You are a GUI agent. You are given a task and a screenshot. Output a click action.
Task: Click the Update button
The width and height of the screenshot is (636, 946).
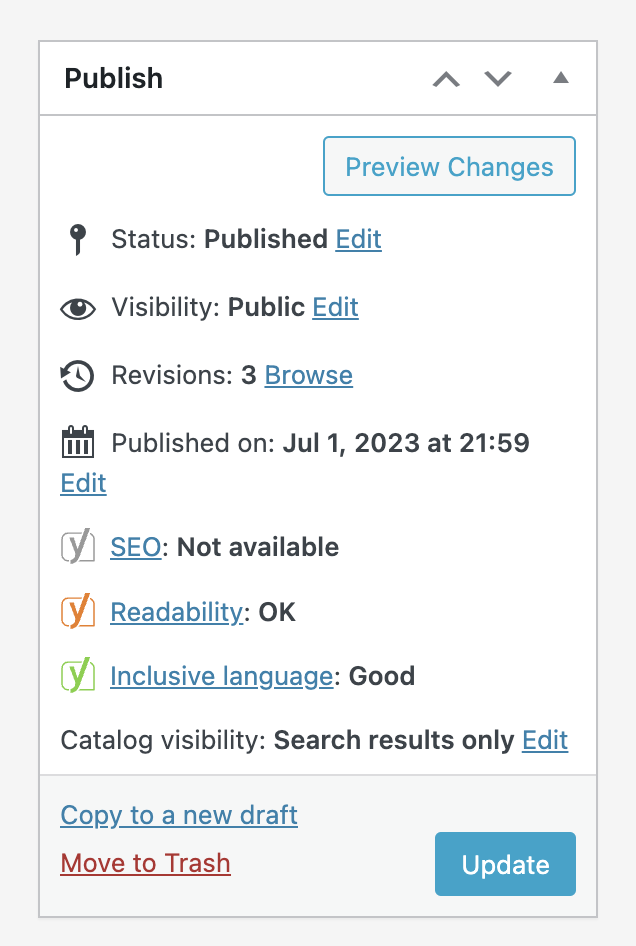click(x=506, y=864)
